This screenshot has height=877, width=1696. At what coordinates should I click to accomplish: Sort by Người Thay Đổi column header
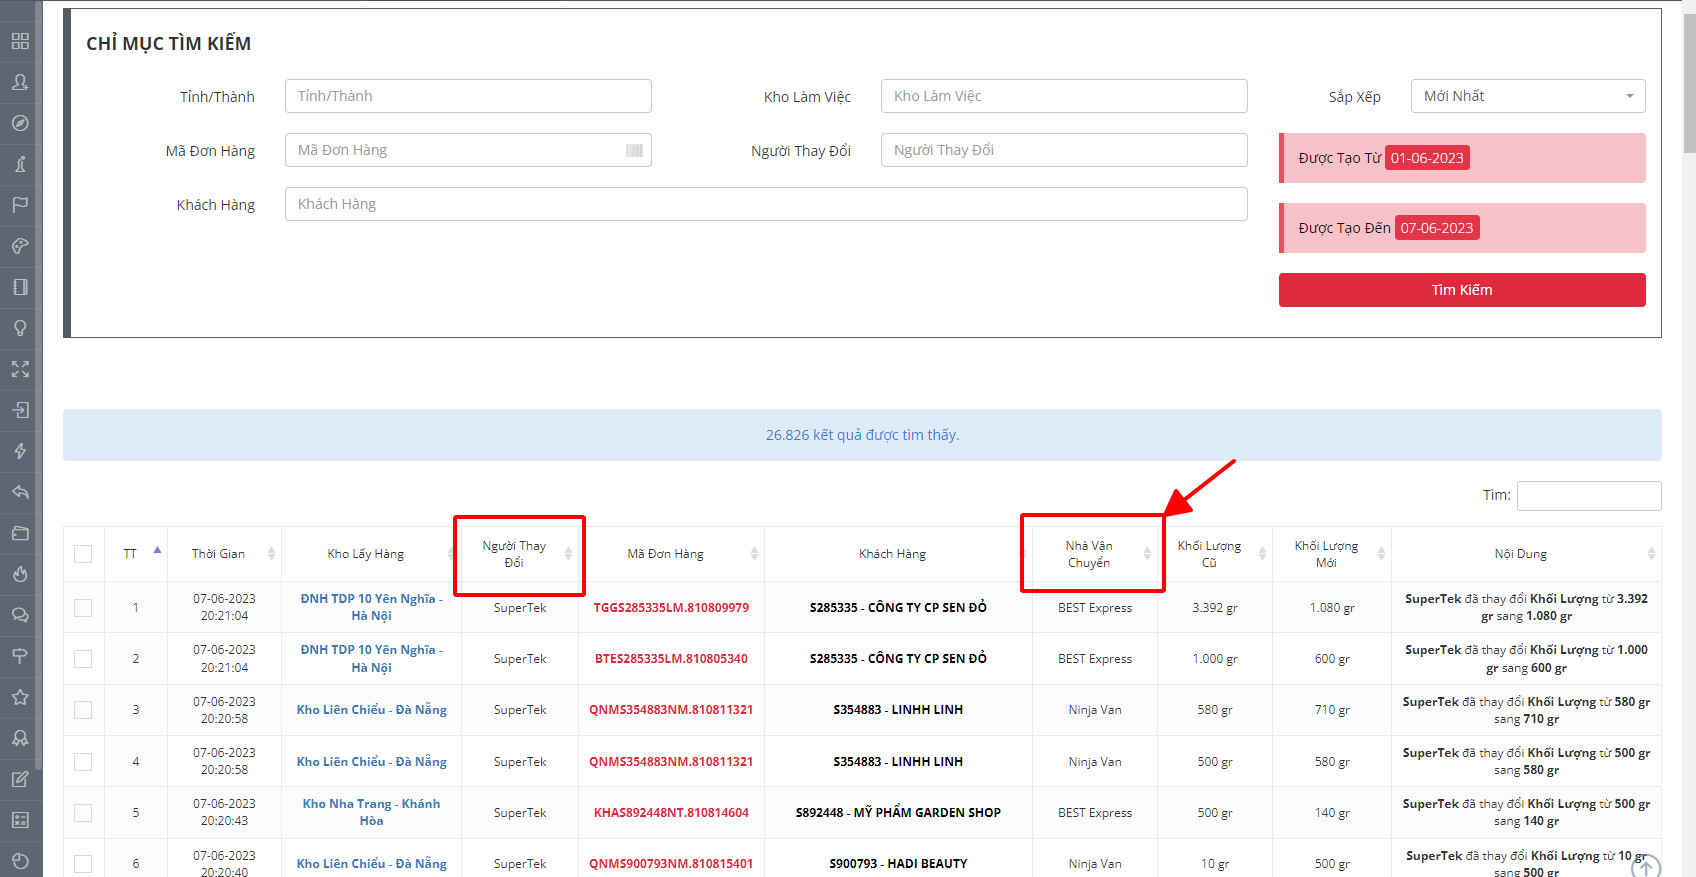(x=520, y=554)
